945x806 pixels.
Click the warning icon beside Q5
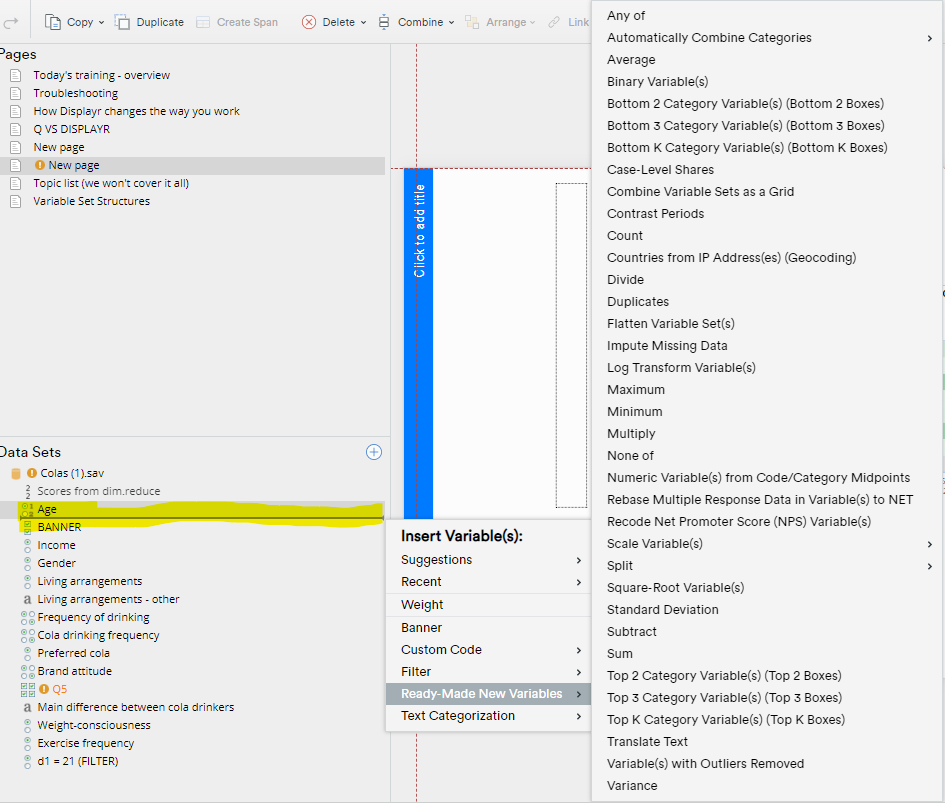[x=44, y=689]
